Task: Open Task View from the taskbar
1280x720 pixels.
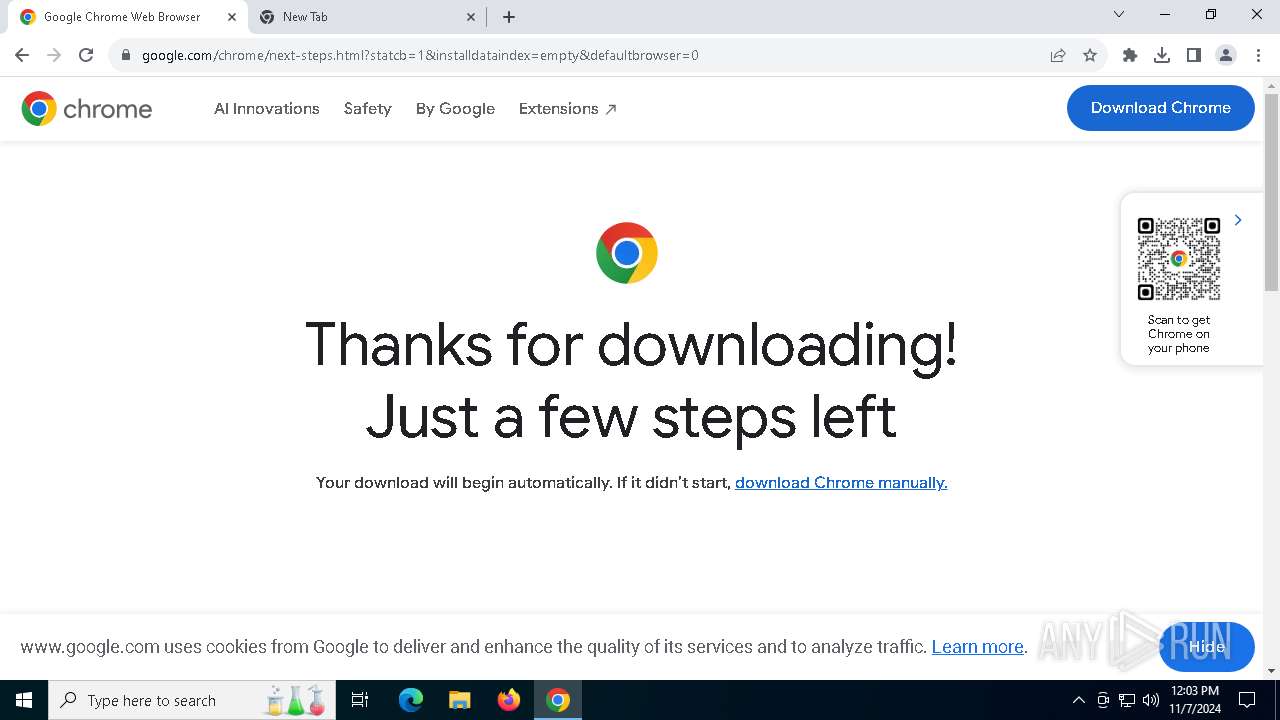Action: [360, 700]
